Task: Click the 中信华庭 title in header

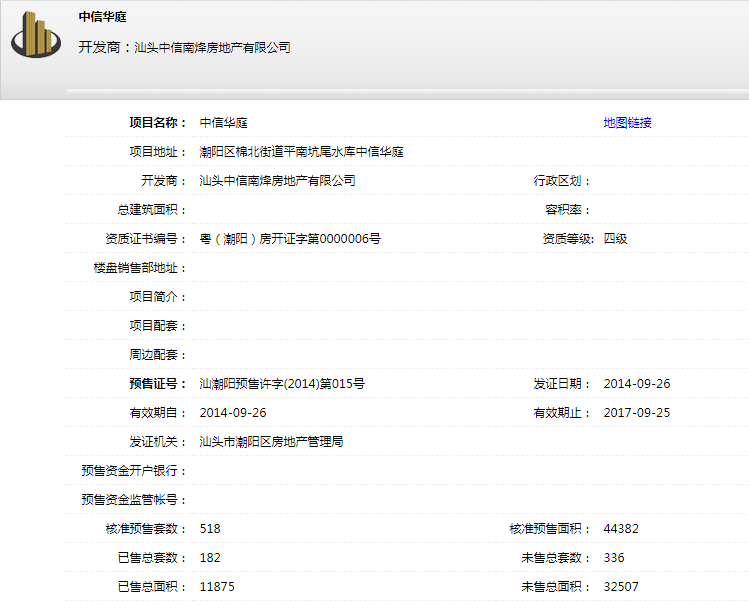Action: pos(102,17)
